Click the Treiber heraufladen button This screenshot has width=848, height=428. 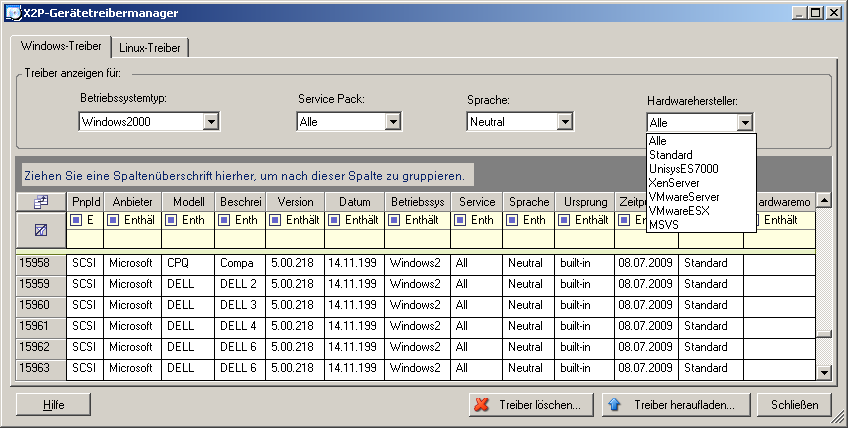tap(676, 405)
